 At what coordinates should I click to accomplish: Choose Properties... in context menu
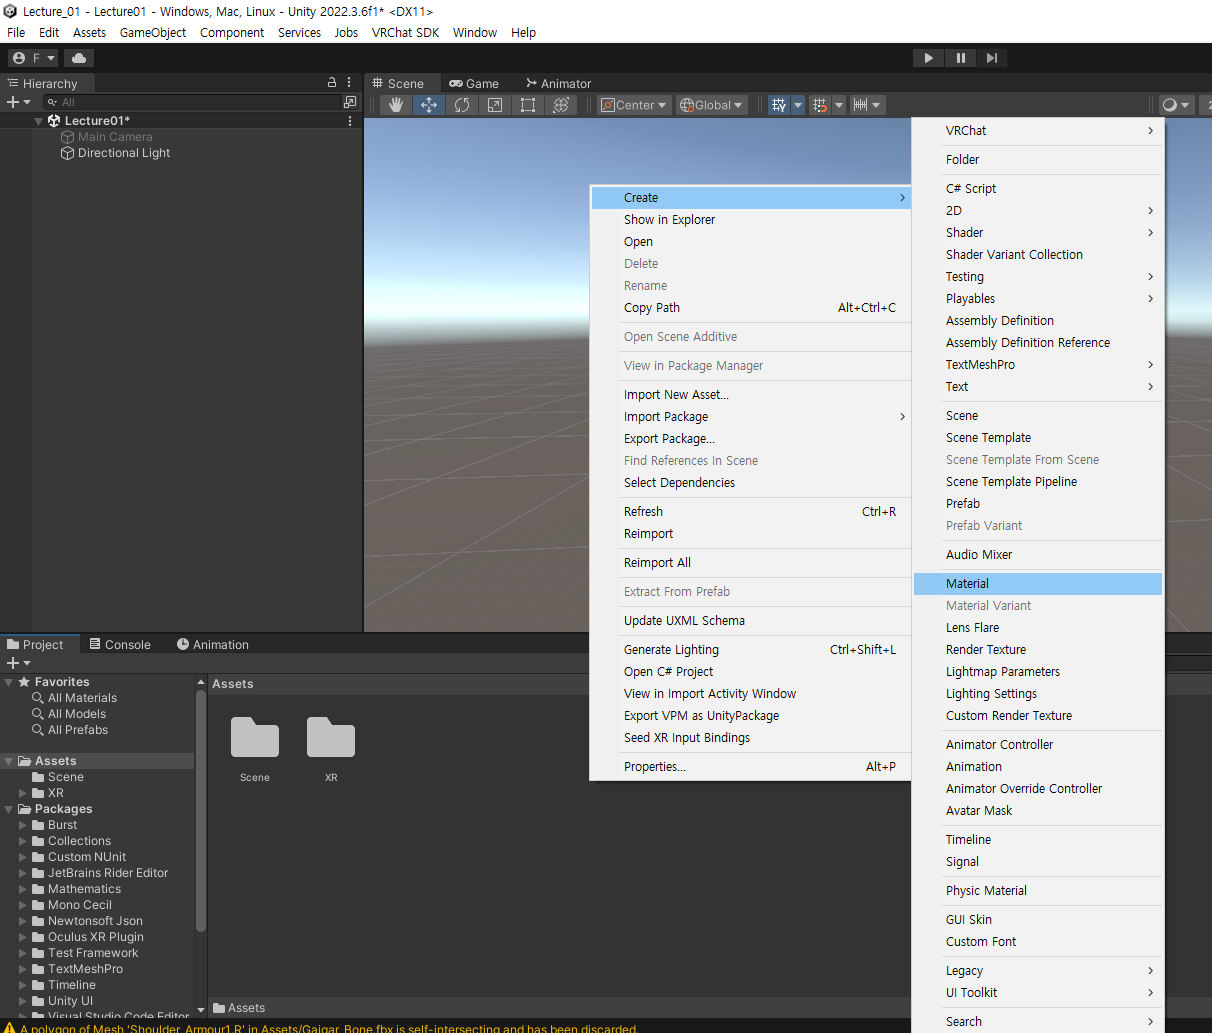[750, 767]
